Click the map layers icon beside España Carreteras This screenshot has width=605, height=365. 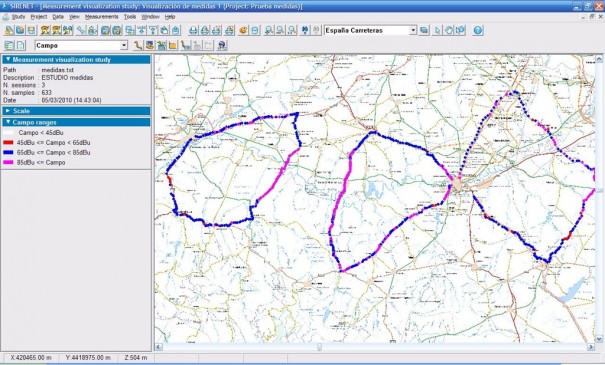424,30
